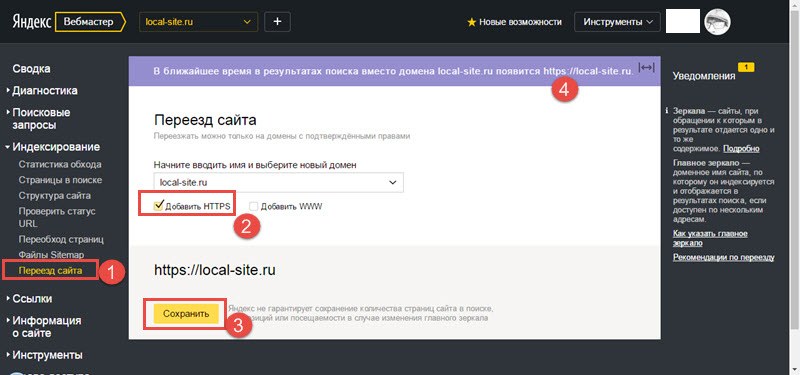Open Проверить статус URL page
Screen dimensions: 800x375
57,217
